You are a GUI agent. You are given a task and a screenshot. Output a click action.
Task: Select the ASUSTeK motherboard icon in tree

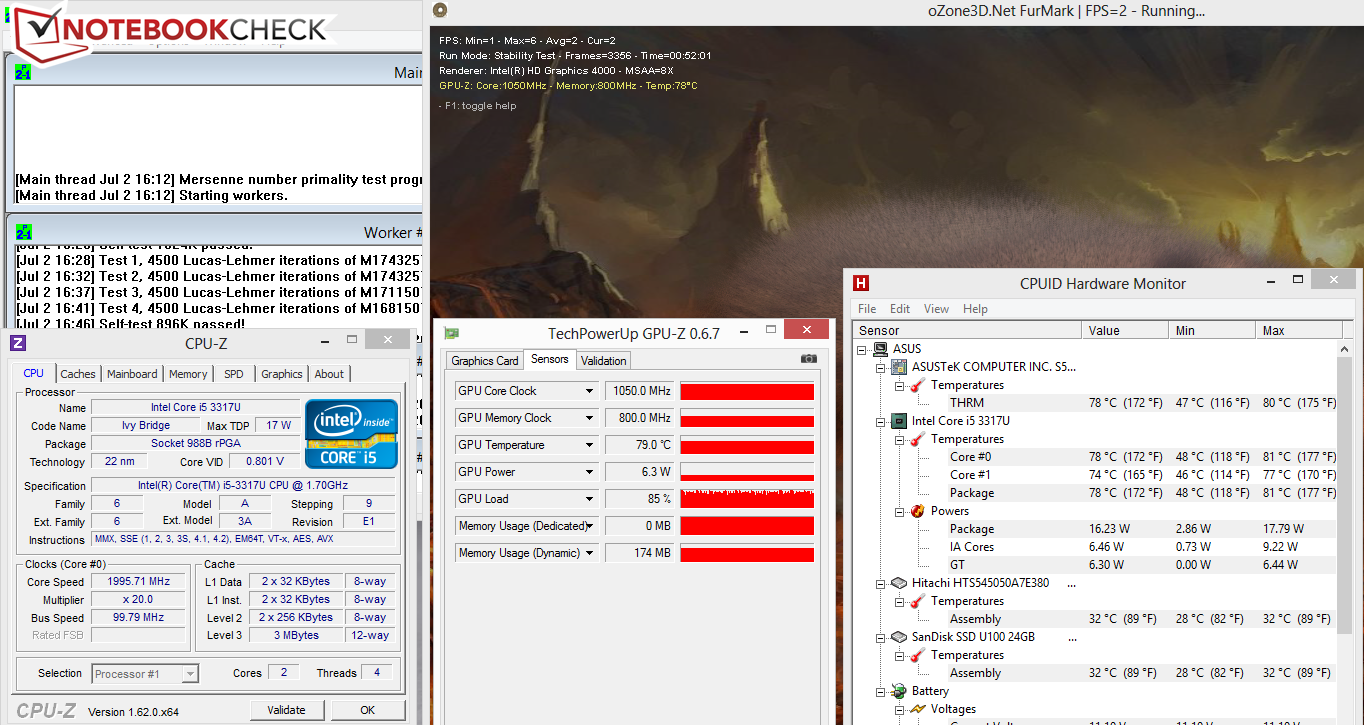coord(898,367)
